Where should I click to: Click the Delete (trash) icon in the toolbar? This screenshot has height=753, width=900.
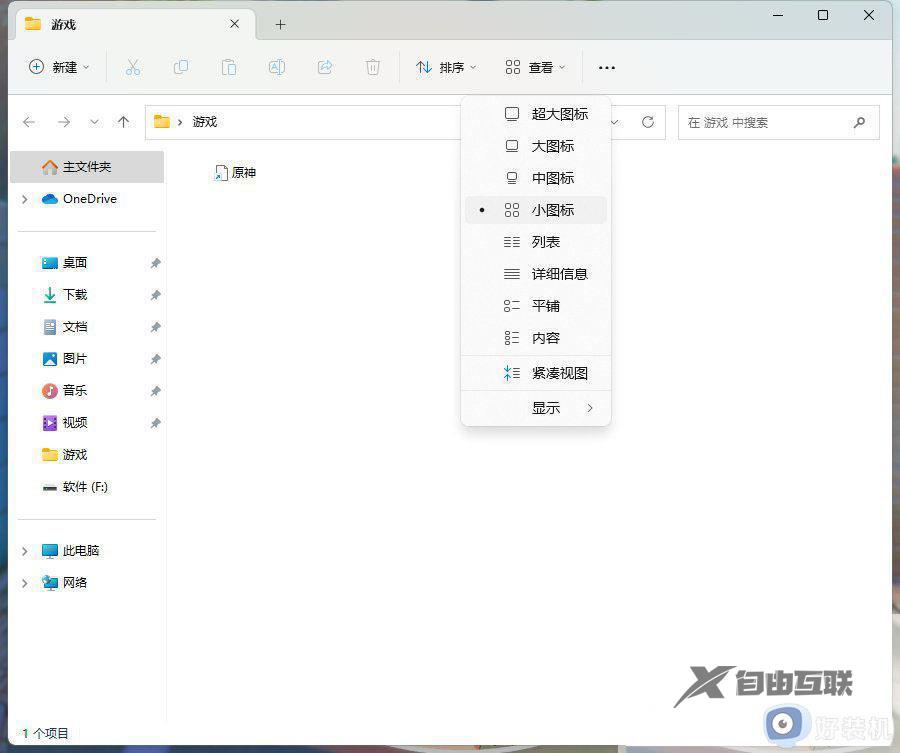pyautogui.click(x=372, y=67)
